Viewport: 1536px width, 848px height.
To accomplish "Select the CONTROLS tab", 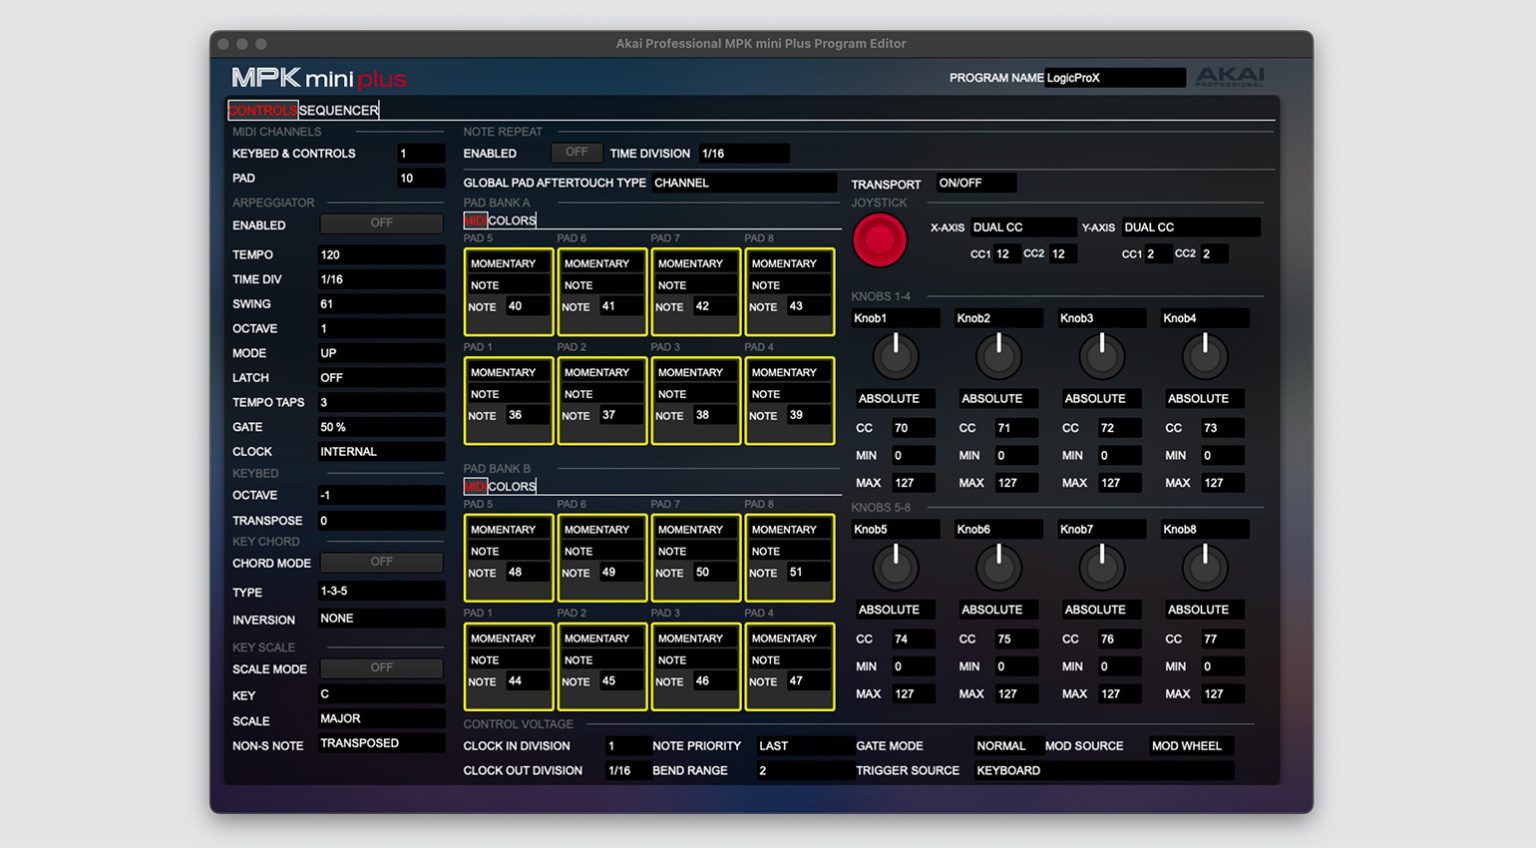I will point(262,110).
